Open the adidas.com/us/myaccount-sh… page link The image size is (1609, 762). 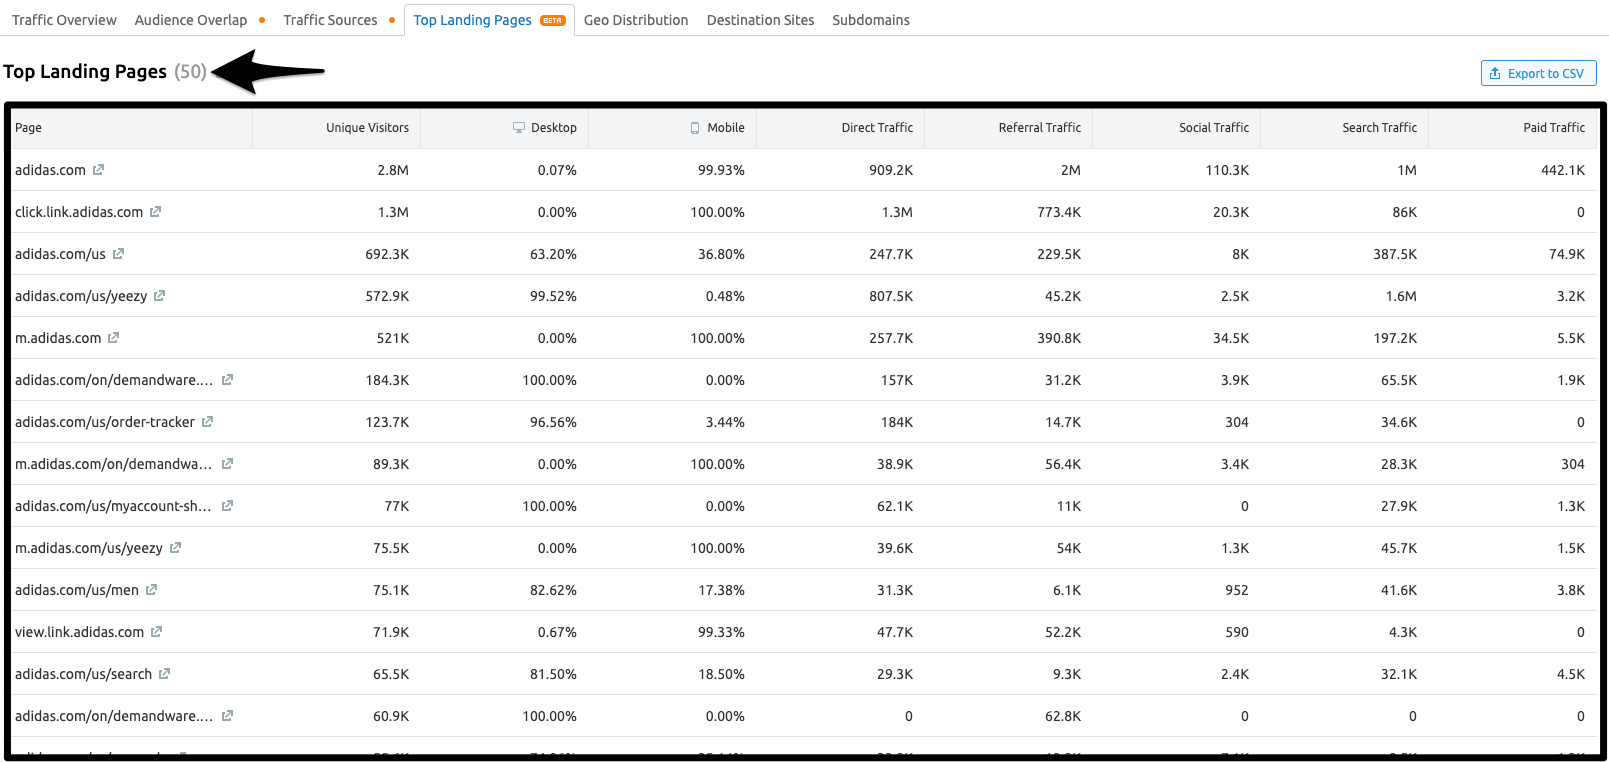pyautogui.click(x=113, y=506)
